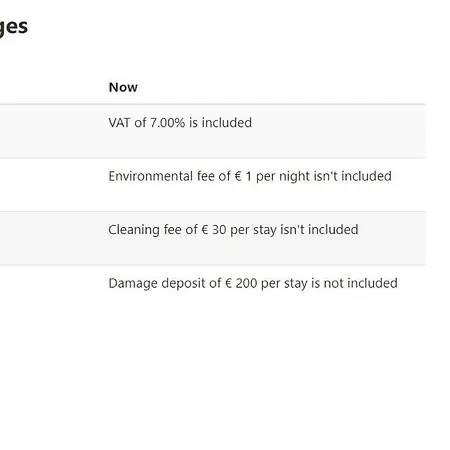
Task: Select the "VAT of 7.00% is included" text
Action: (x=180, y=123)
